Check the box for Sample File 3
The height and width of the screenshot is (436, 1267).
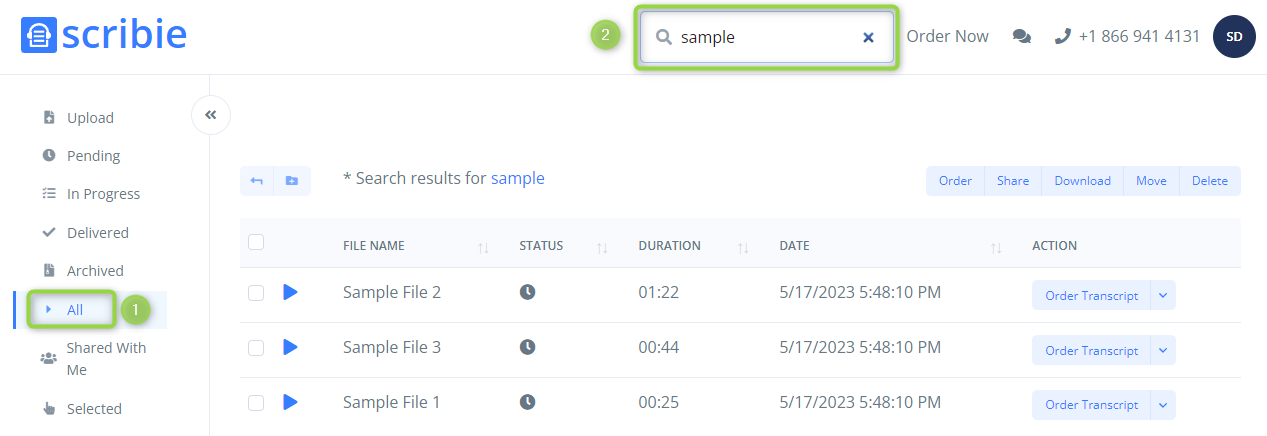pos(256,348)
